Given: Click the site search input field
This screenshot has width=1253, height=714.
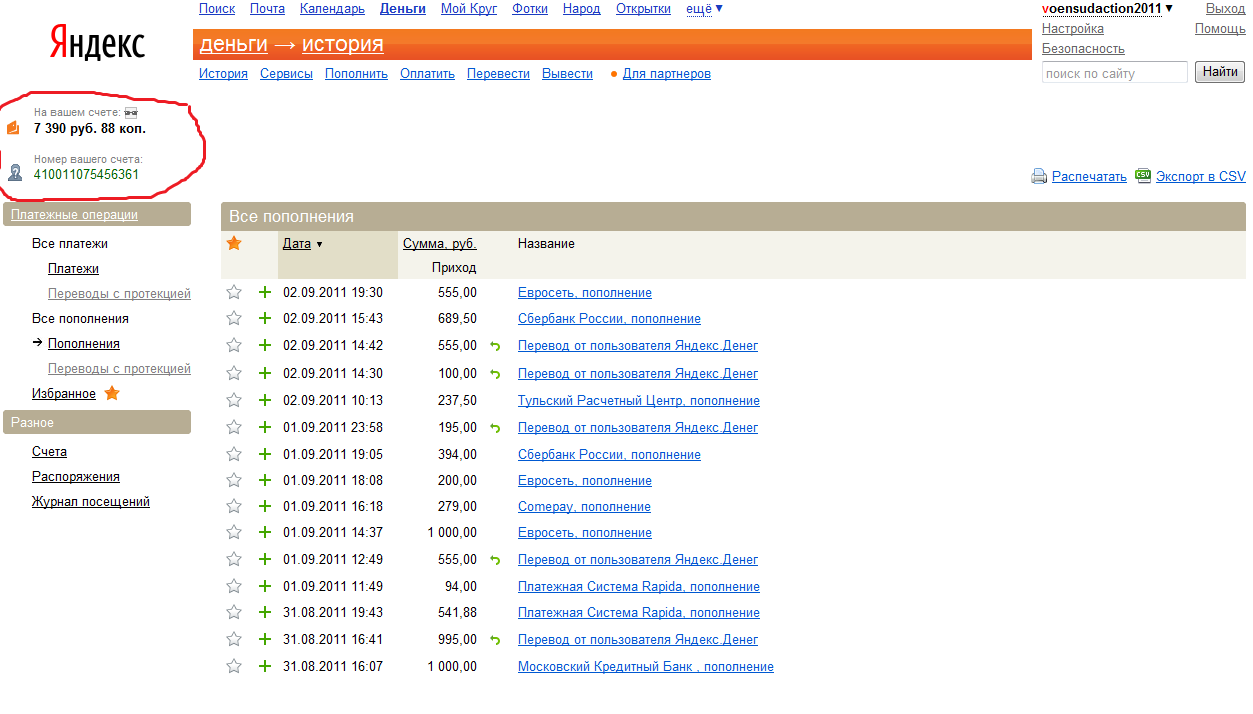Looking at the screenshot, I should click(x=1114, y=73).
